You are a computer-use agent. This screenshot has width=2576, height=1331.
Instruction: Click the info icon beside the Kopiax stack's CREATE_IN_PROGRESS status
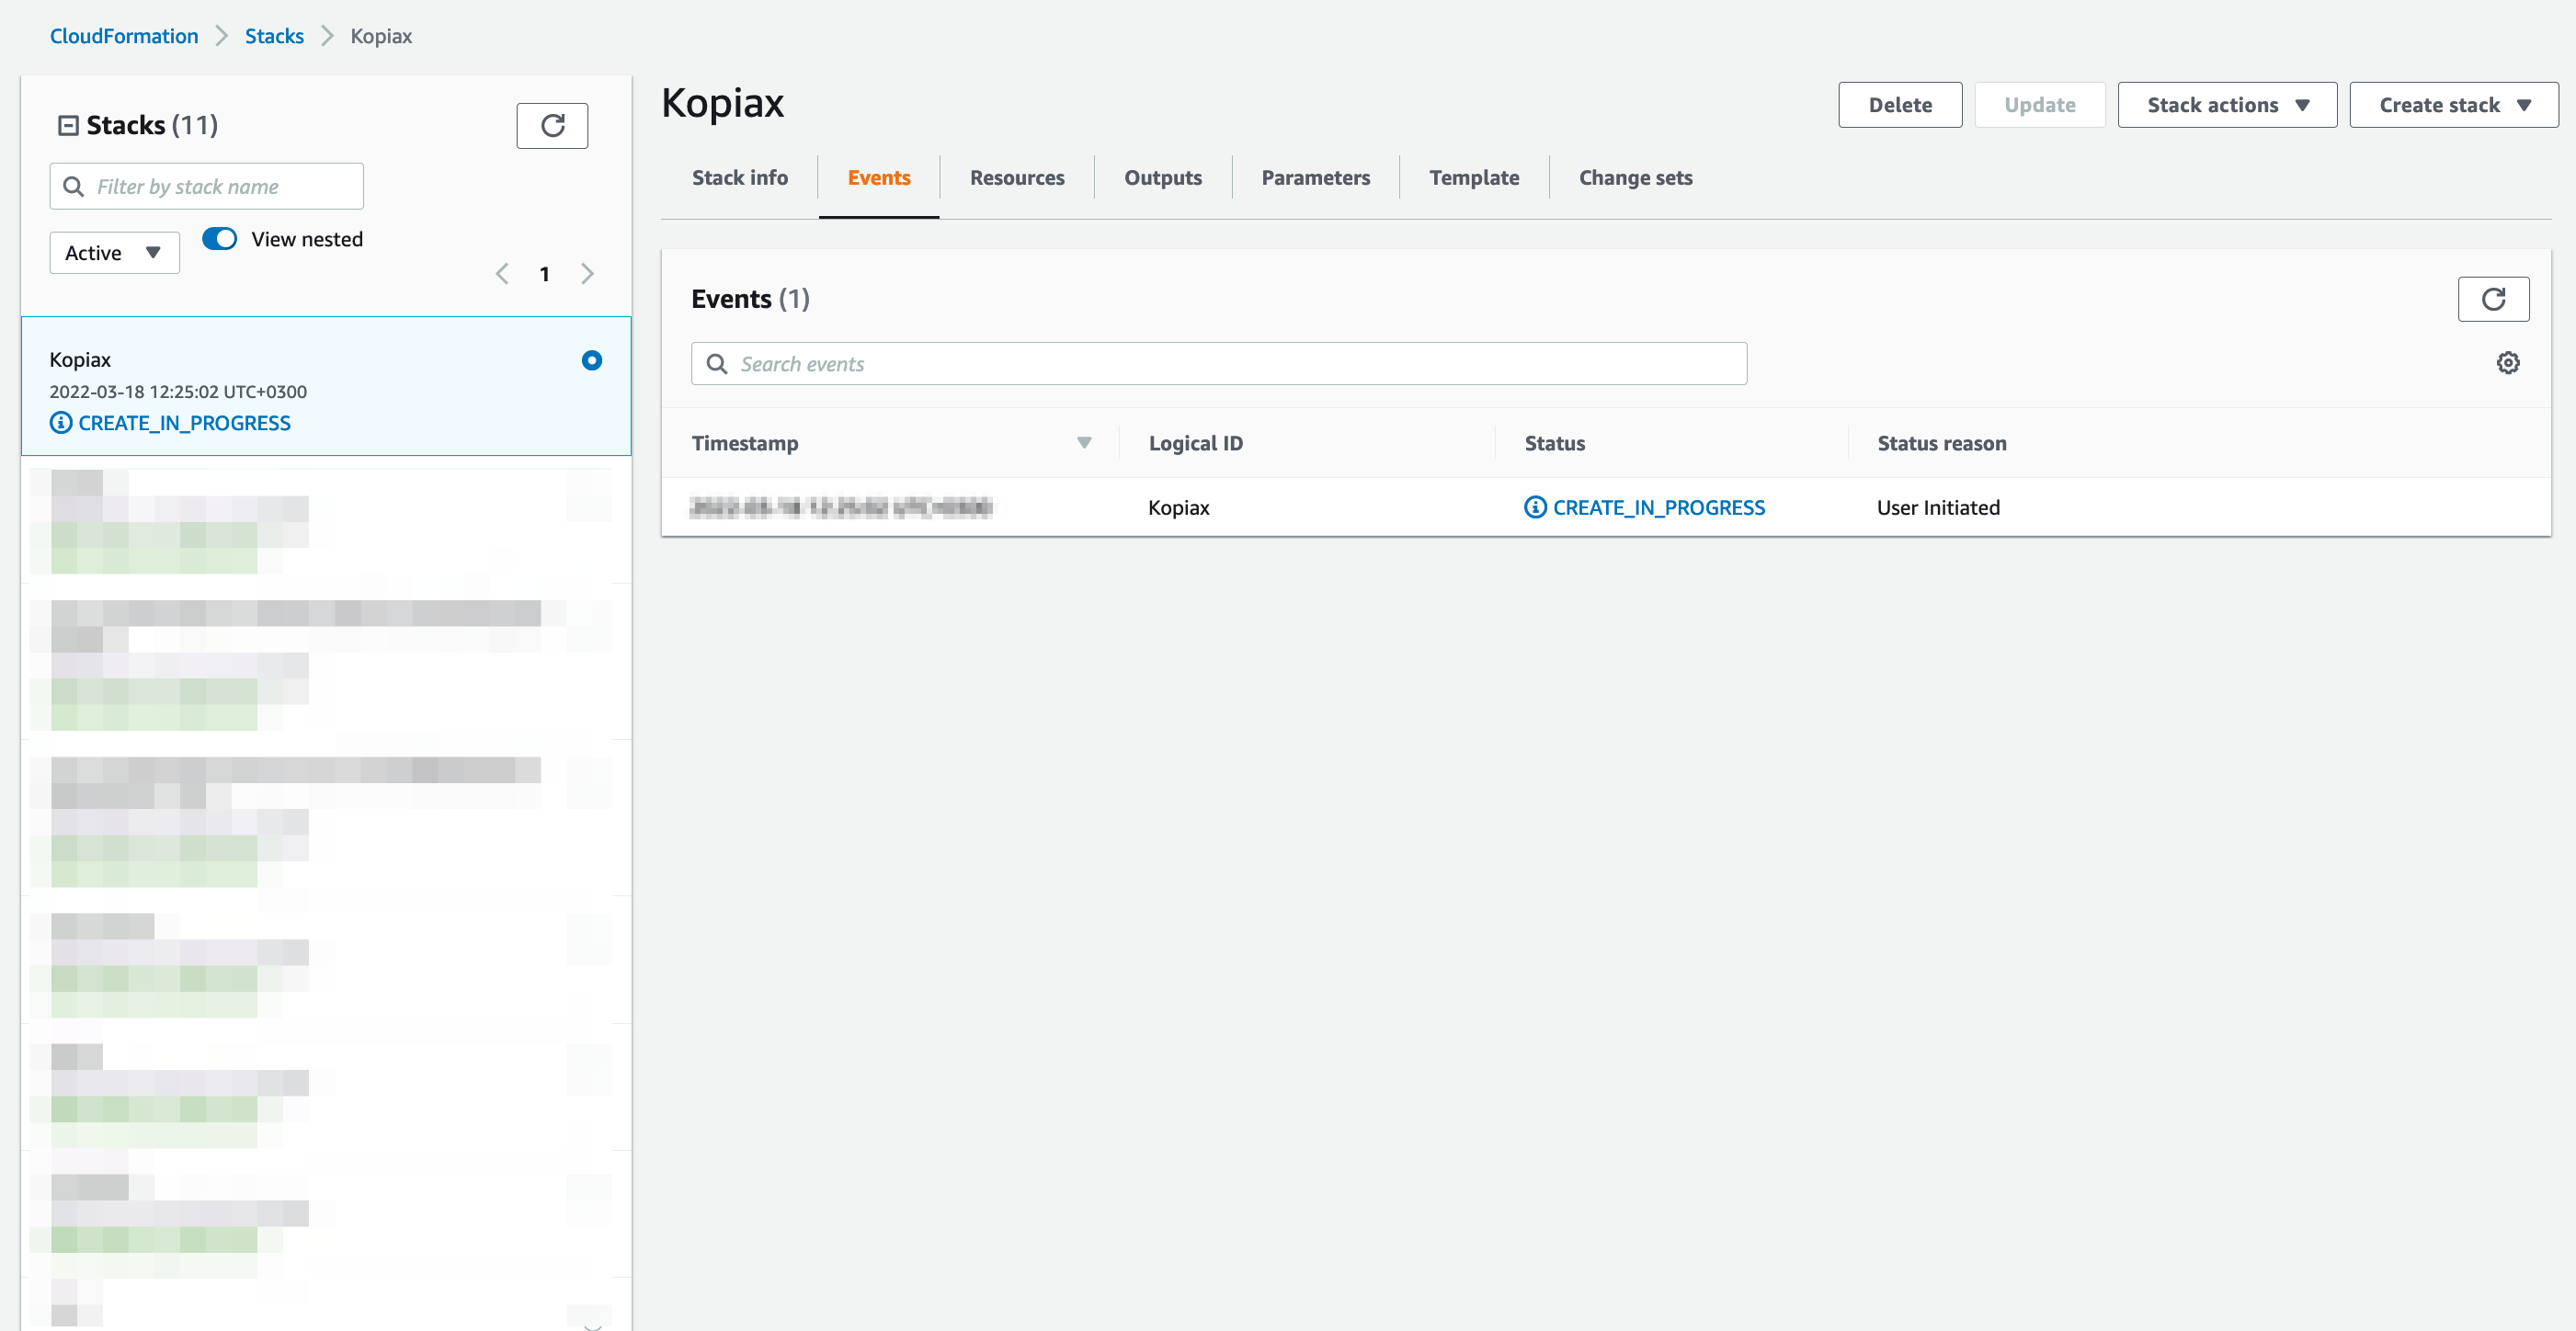61,423
